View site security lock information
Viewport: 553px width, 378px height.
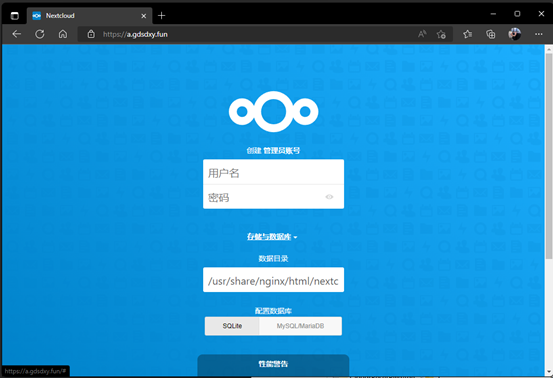tap(91, 34)
